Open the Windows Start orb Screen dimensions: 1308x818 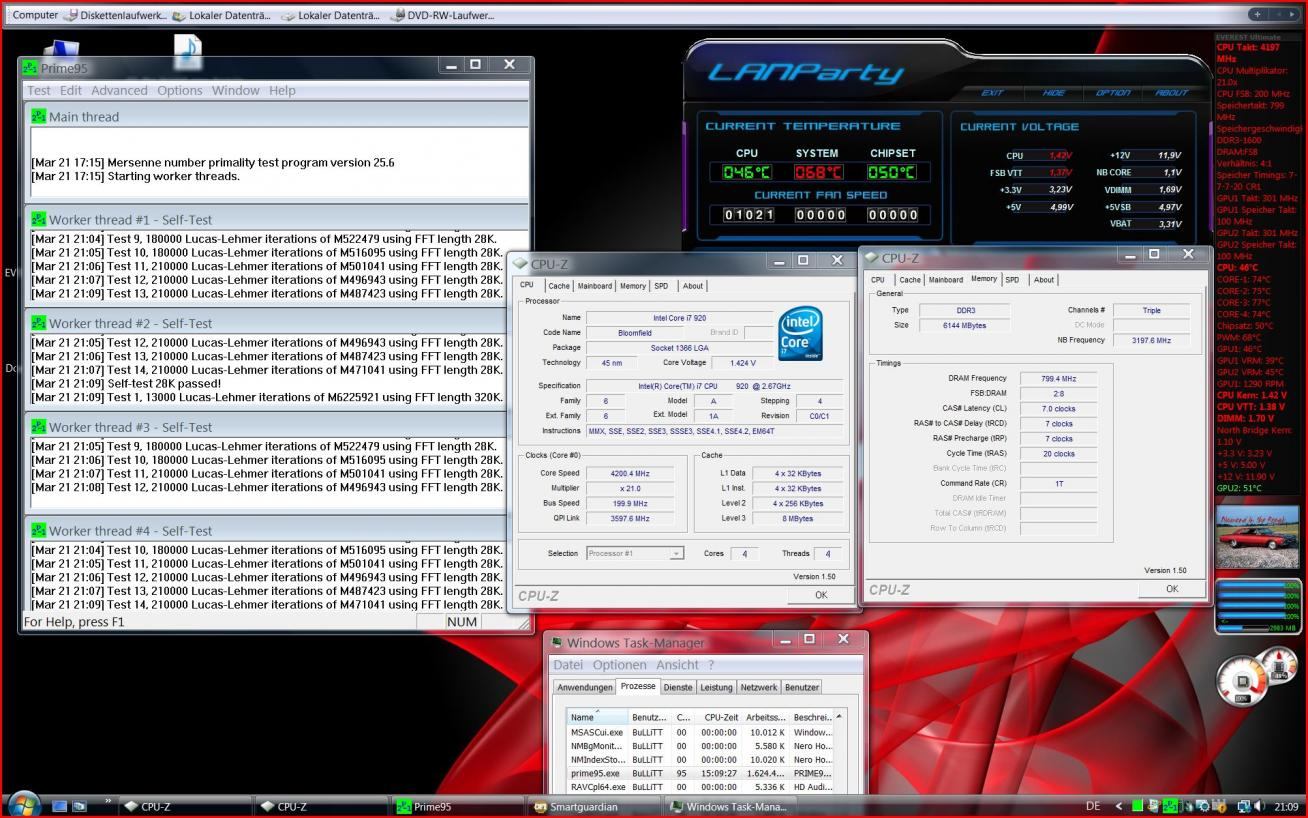tap(23, 804)
